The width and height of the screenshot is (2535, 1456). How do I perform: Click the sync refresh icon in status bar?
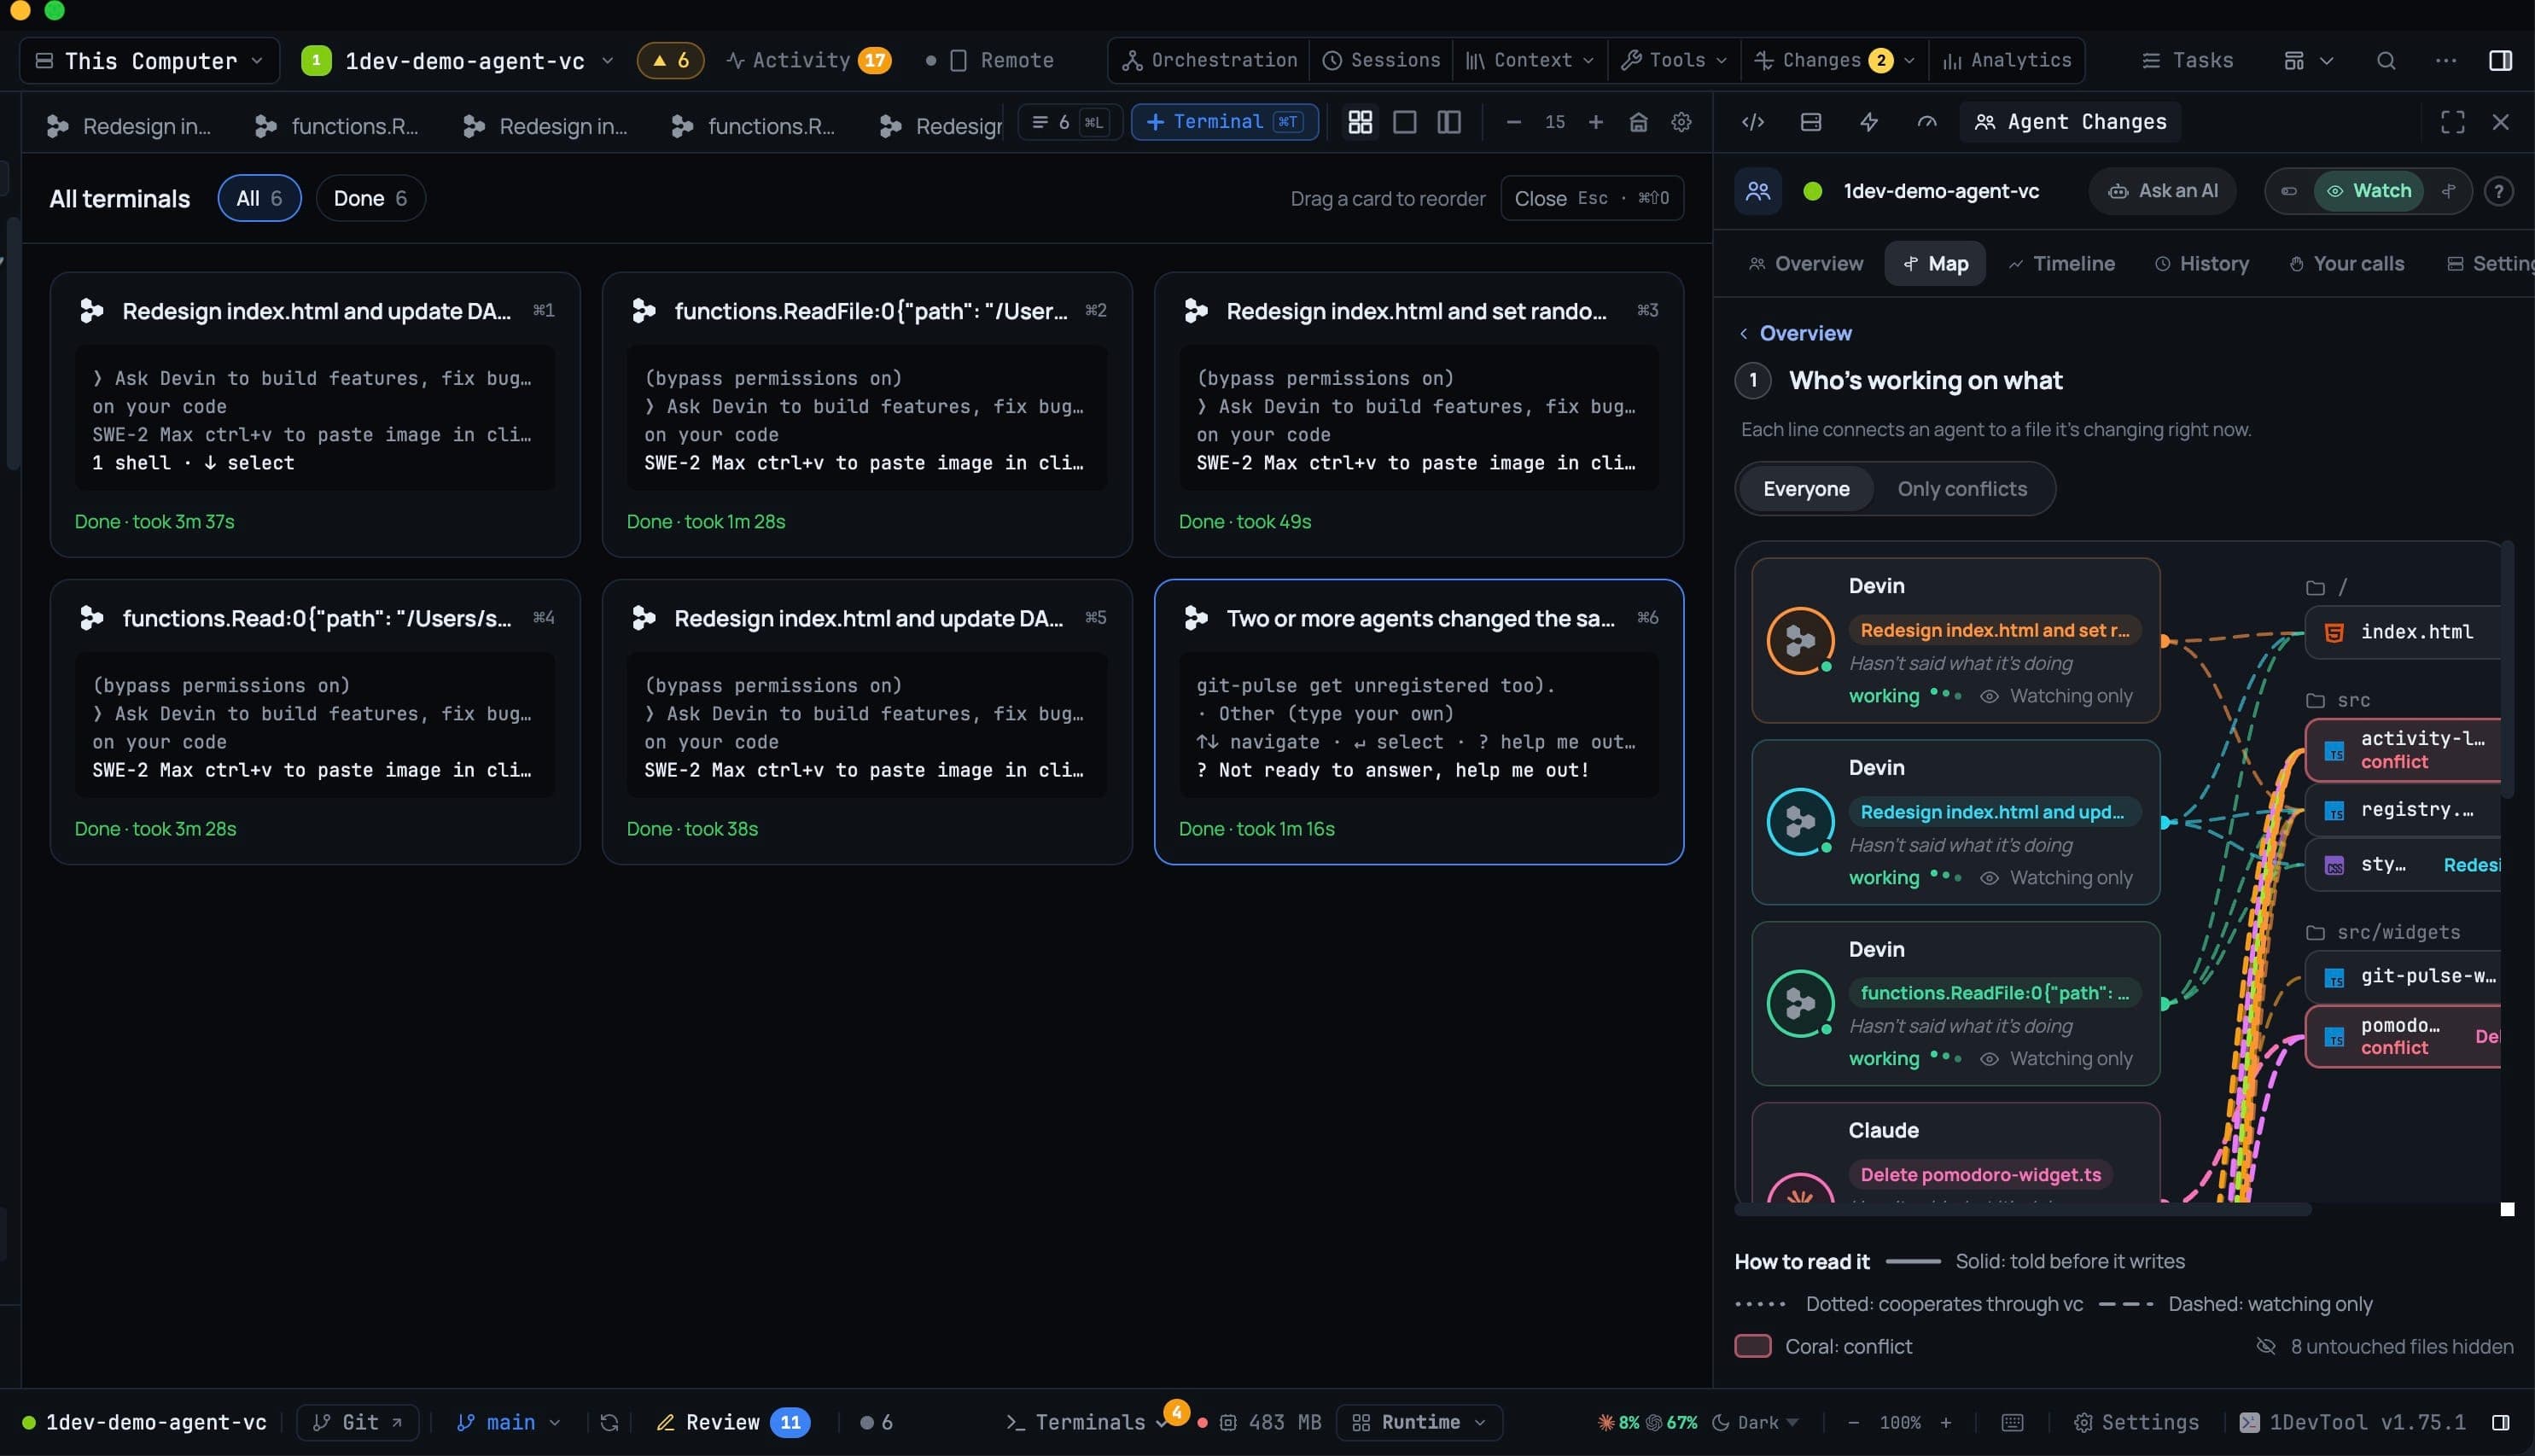(609, 1422)
